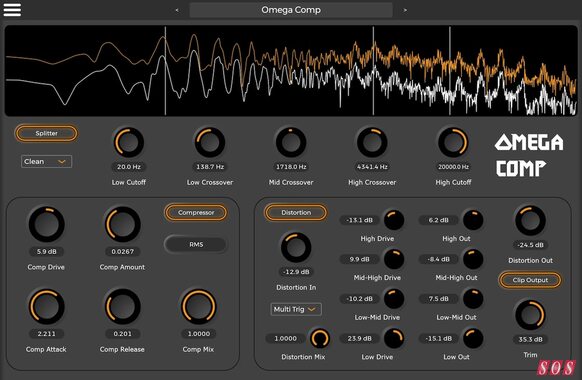Open the hamburger menu

[x=12, y=10]
